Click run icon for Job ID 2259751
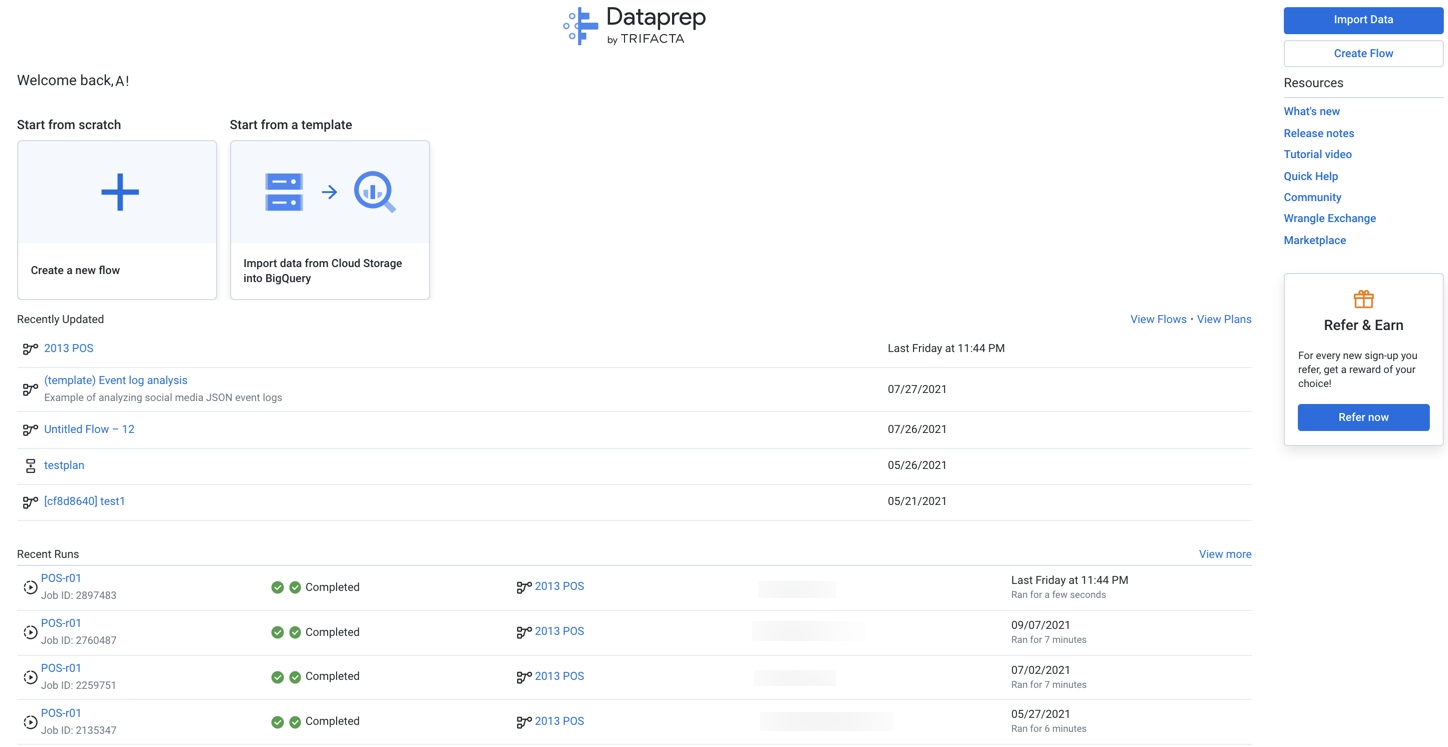1448x747 pixels. click(30, 678)
